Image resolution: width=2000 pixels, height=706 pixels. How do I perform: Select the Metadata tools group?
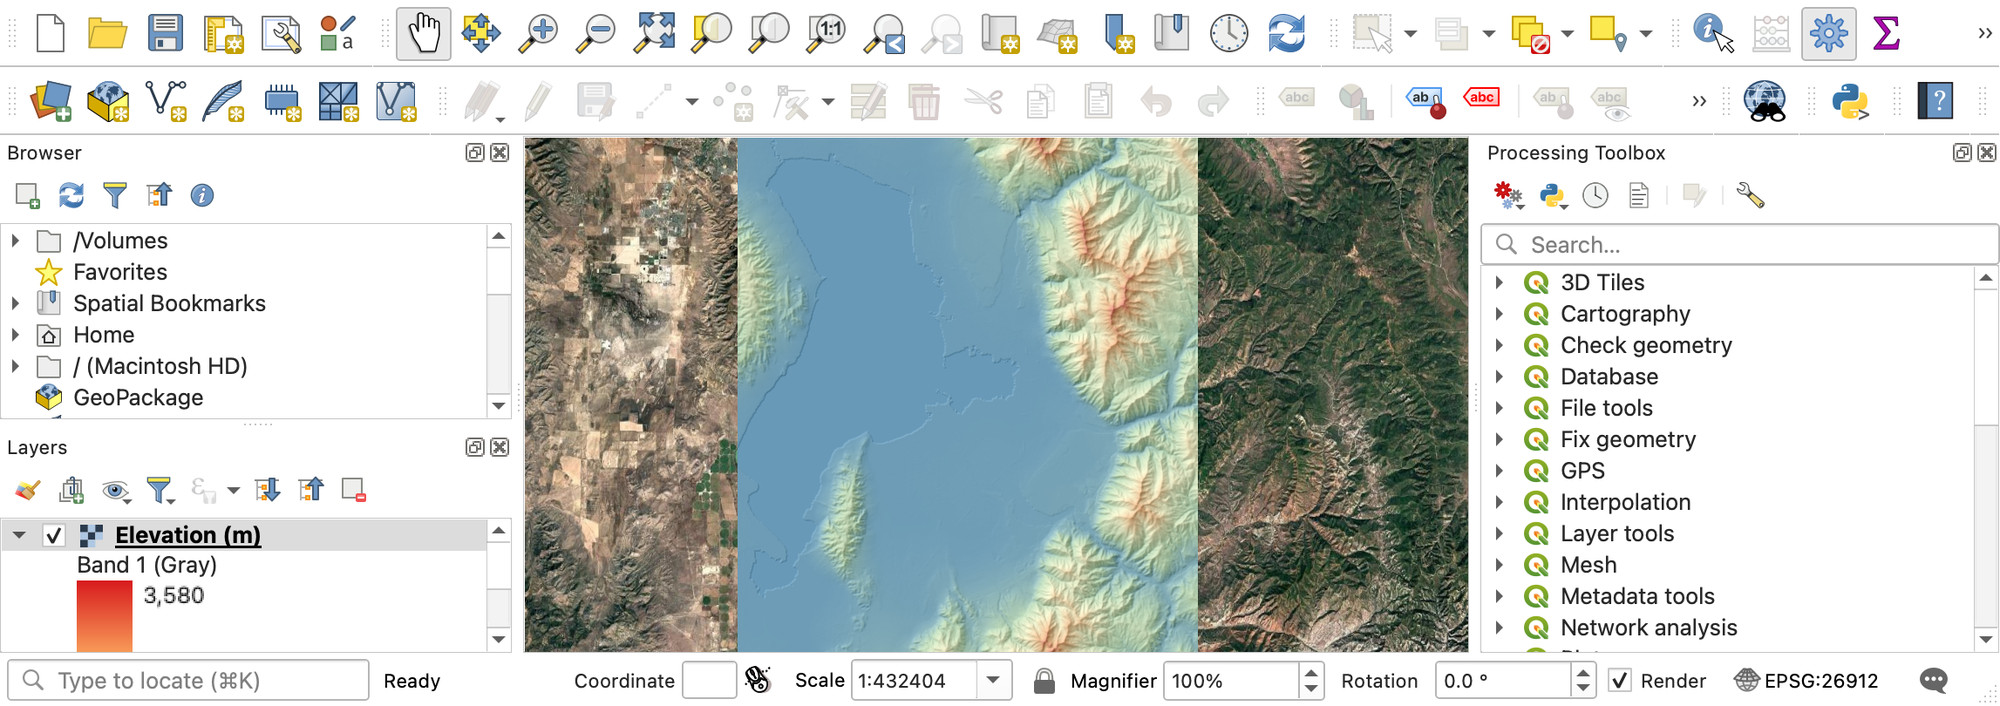(x=1637, y=596)
